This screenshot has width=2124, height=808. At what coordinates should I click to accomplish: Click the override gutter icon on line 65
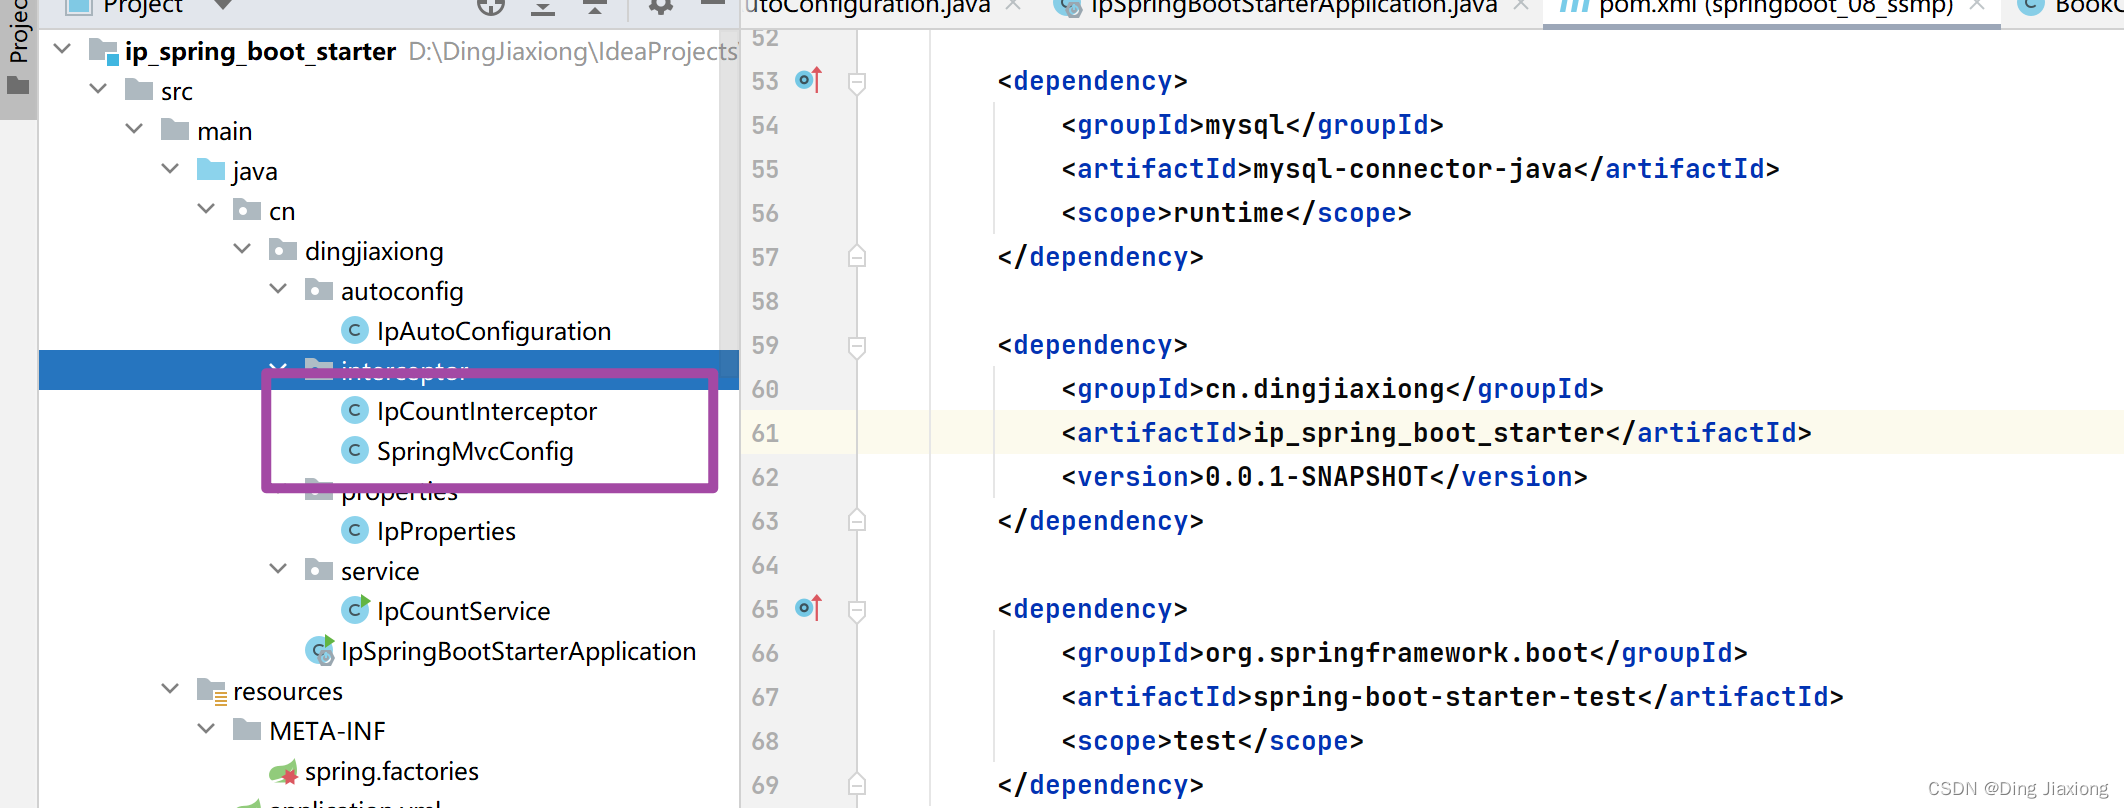pyautogui.click(x=808, y=608)
